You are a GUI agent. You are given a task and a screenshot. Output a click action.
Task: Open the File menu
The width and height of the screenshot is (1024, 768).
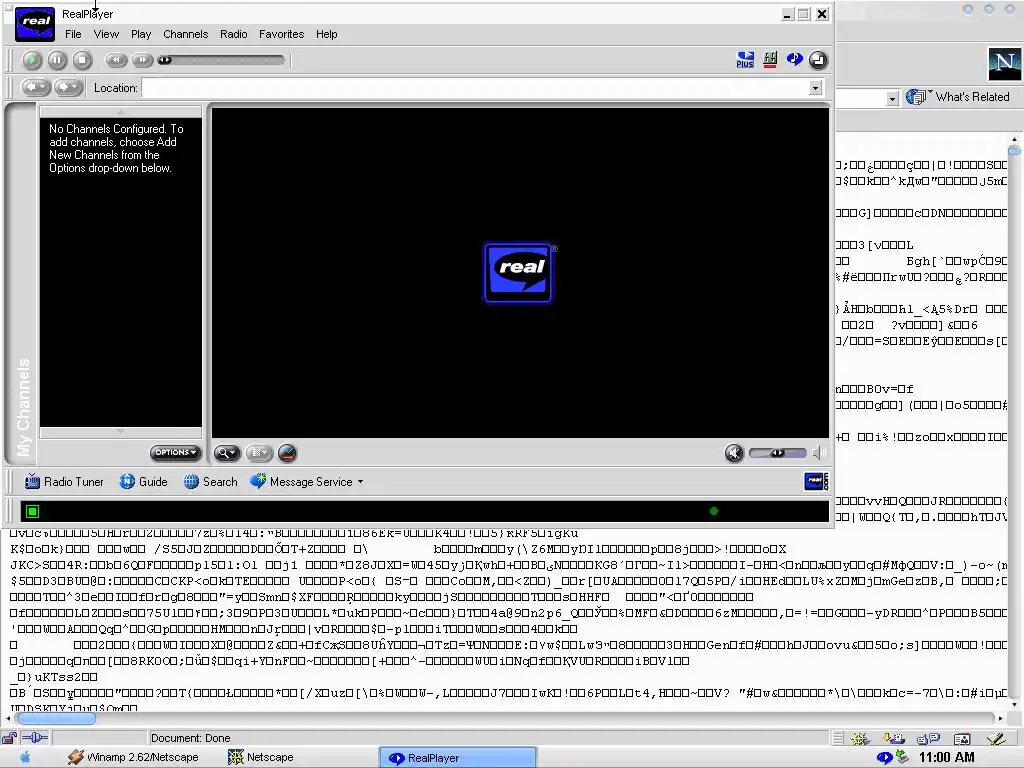tap(73, 34)
